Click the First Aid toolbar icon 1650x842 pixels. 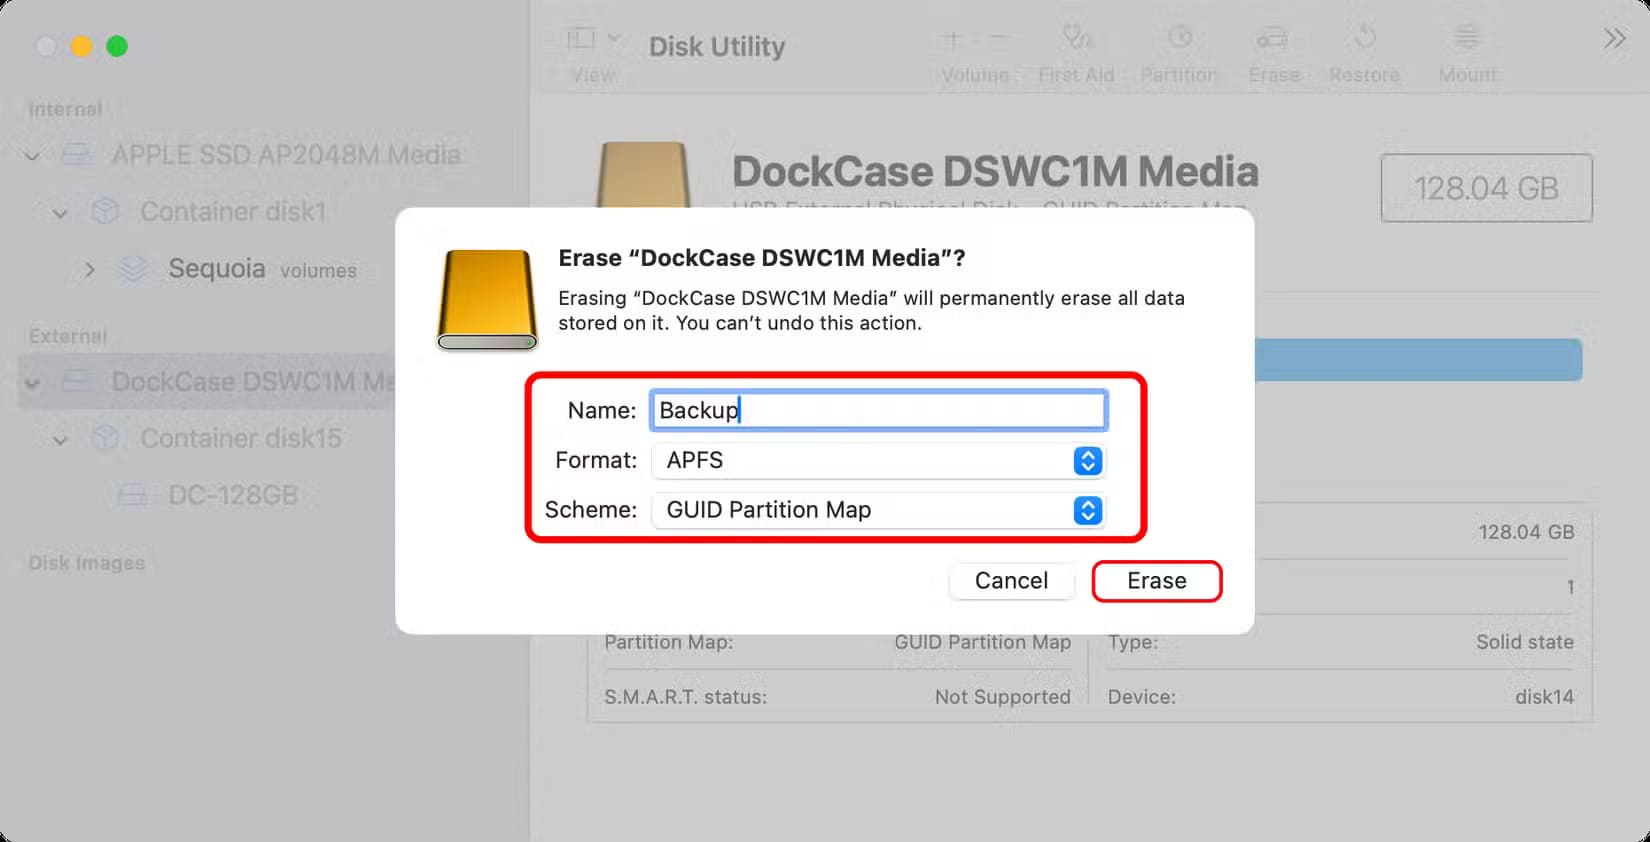(1076, 39)
